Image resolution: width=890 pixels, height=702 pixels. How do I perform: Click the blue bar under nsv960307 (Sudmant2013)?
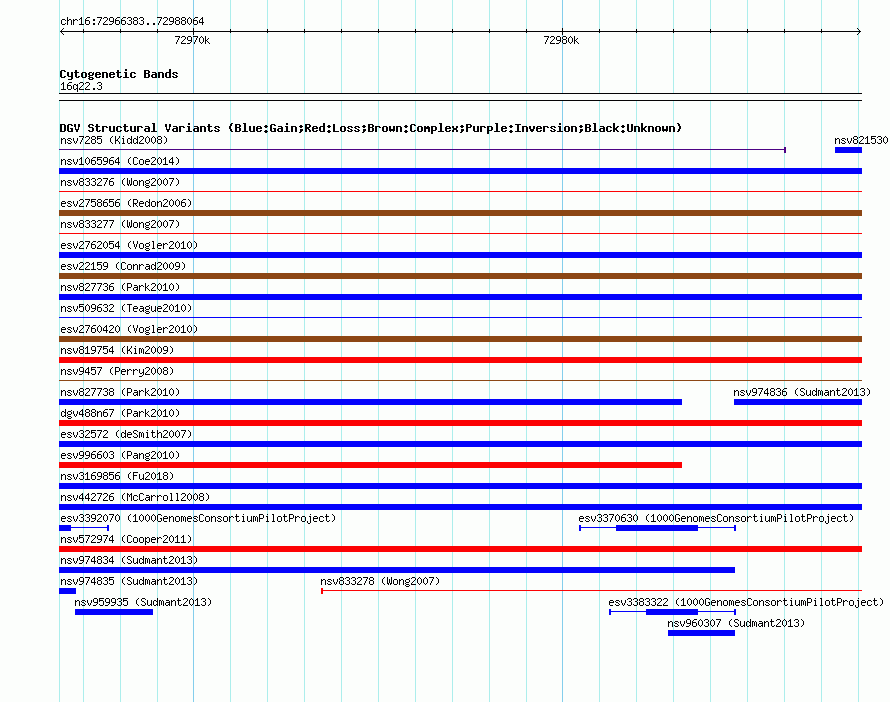tap(702, 633)
